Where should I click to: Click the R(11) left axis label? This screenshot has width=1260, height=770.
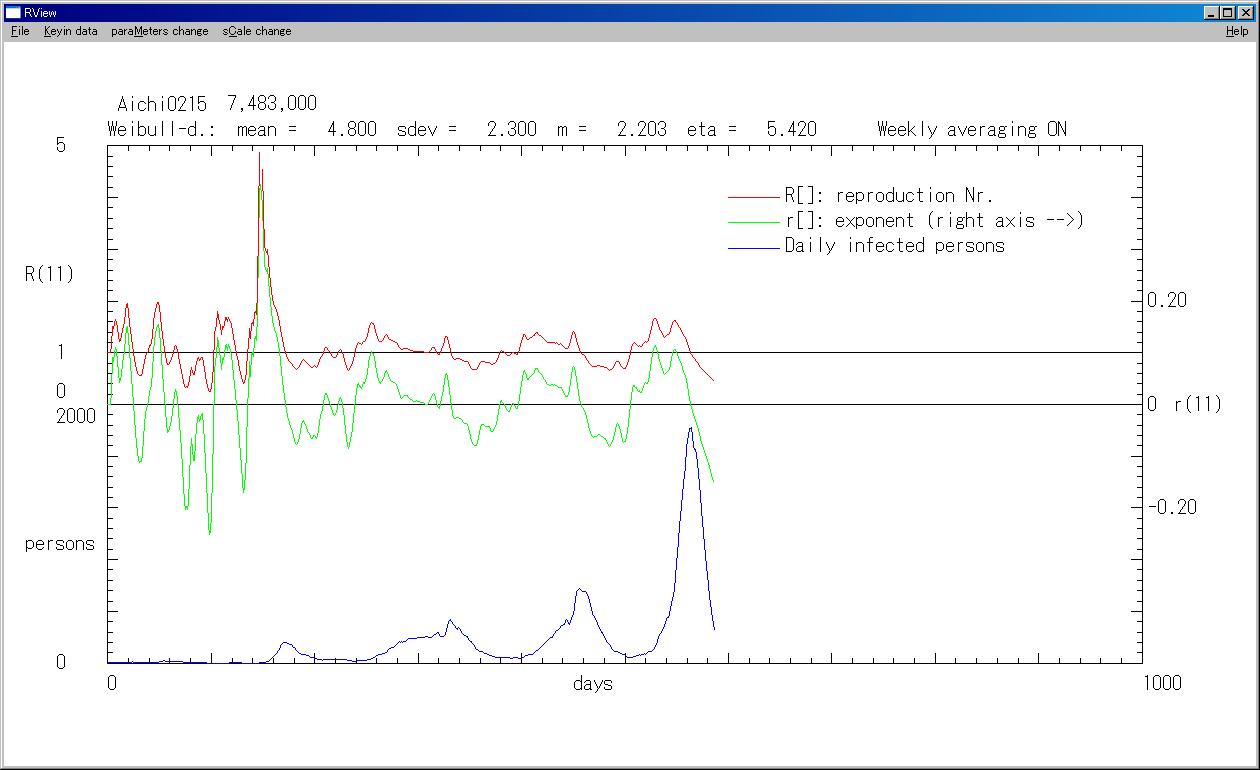[49, 274]
